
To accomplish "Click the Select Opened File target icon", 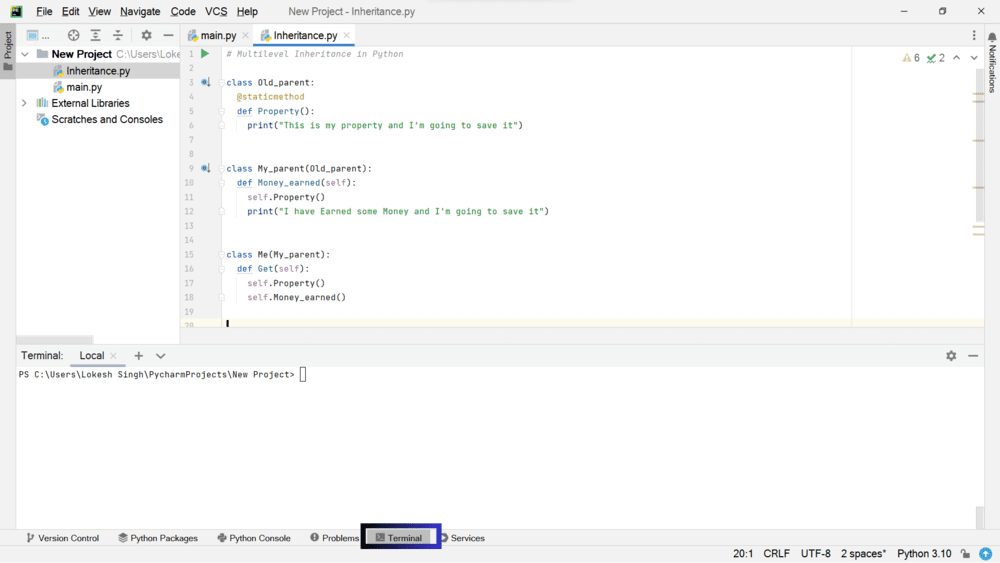I will [x=73, y=35].
